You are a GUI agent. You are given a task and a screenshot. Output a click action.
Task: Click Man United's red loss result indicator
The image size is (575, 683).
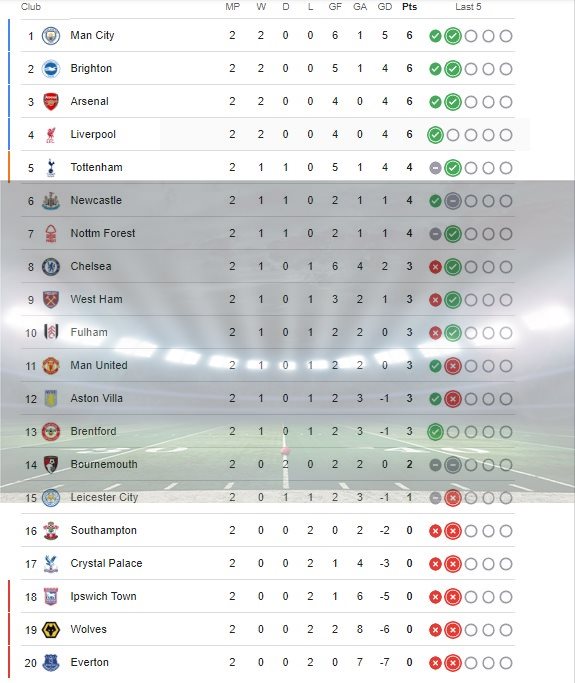click(453, 366)
